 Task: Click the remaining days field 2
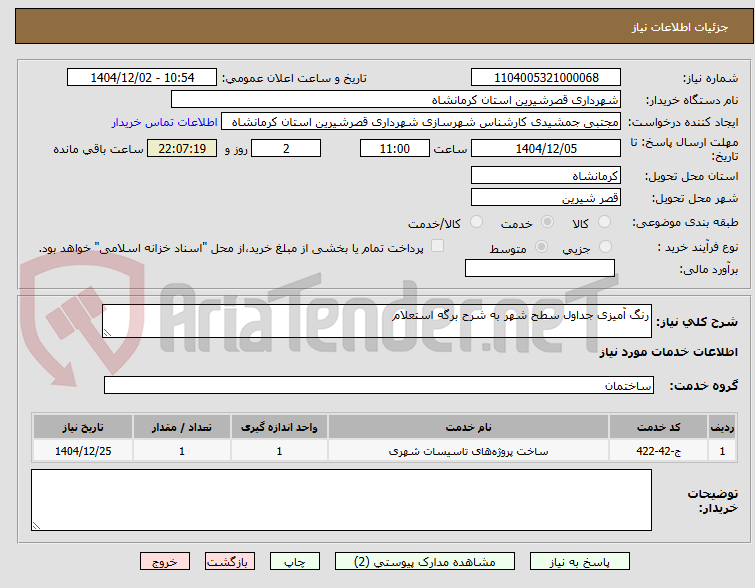point(286,148)
